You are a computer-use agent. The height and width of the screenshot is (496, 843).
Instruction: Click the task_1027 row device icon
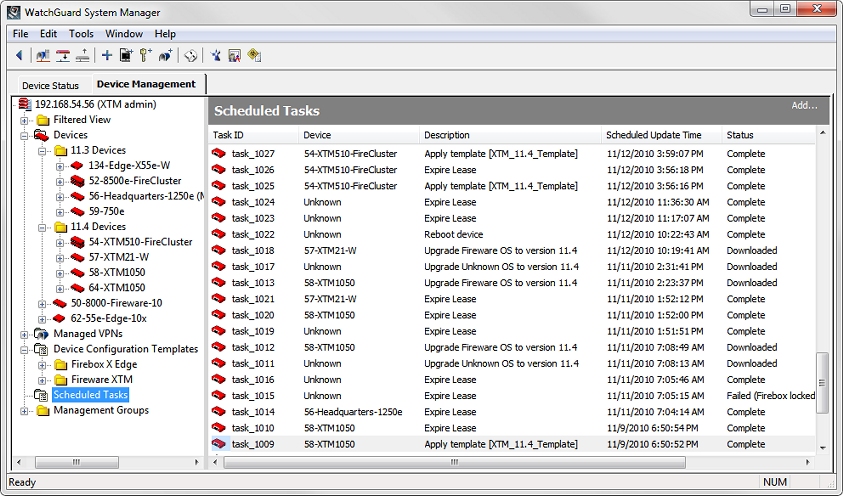coord(219,154)
